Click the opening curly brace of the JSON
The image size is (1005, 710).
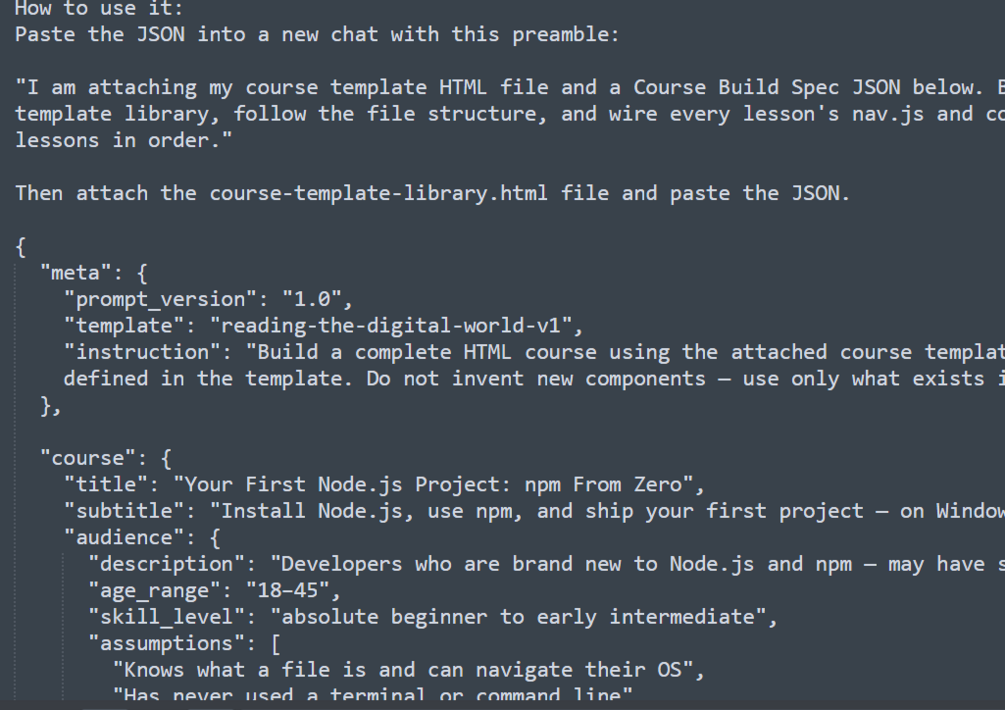pos(21,246)
